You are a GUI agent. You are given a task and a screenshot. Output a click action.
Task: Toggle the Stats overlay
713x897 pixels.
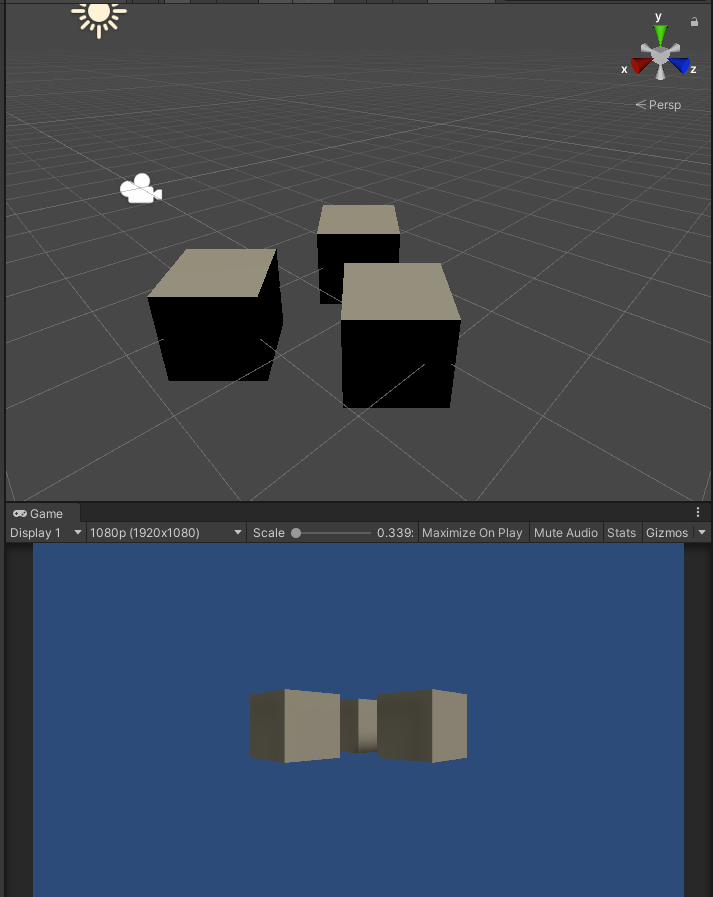point(621,533)
